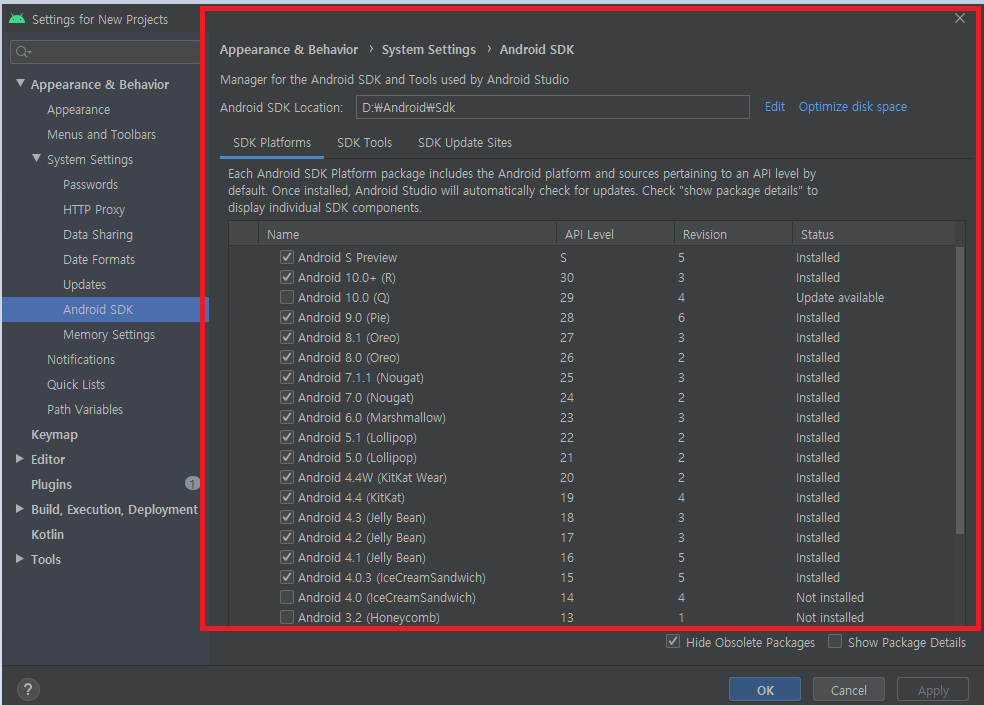
Task: Click Appearance & Behavior breadcrumb
Action: 289,49
